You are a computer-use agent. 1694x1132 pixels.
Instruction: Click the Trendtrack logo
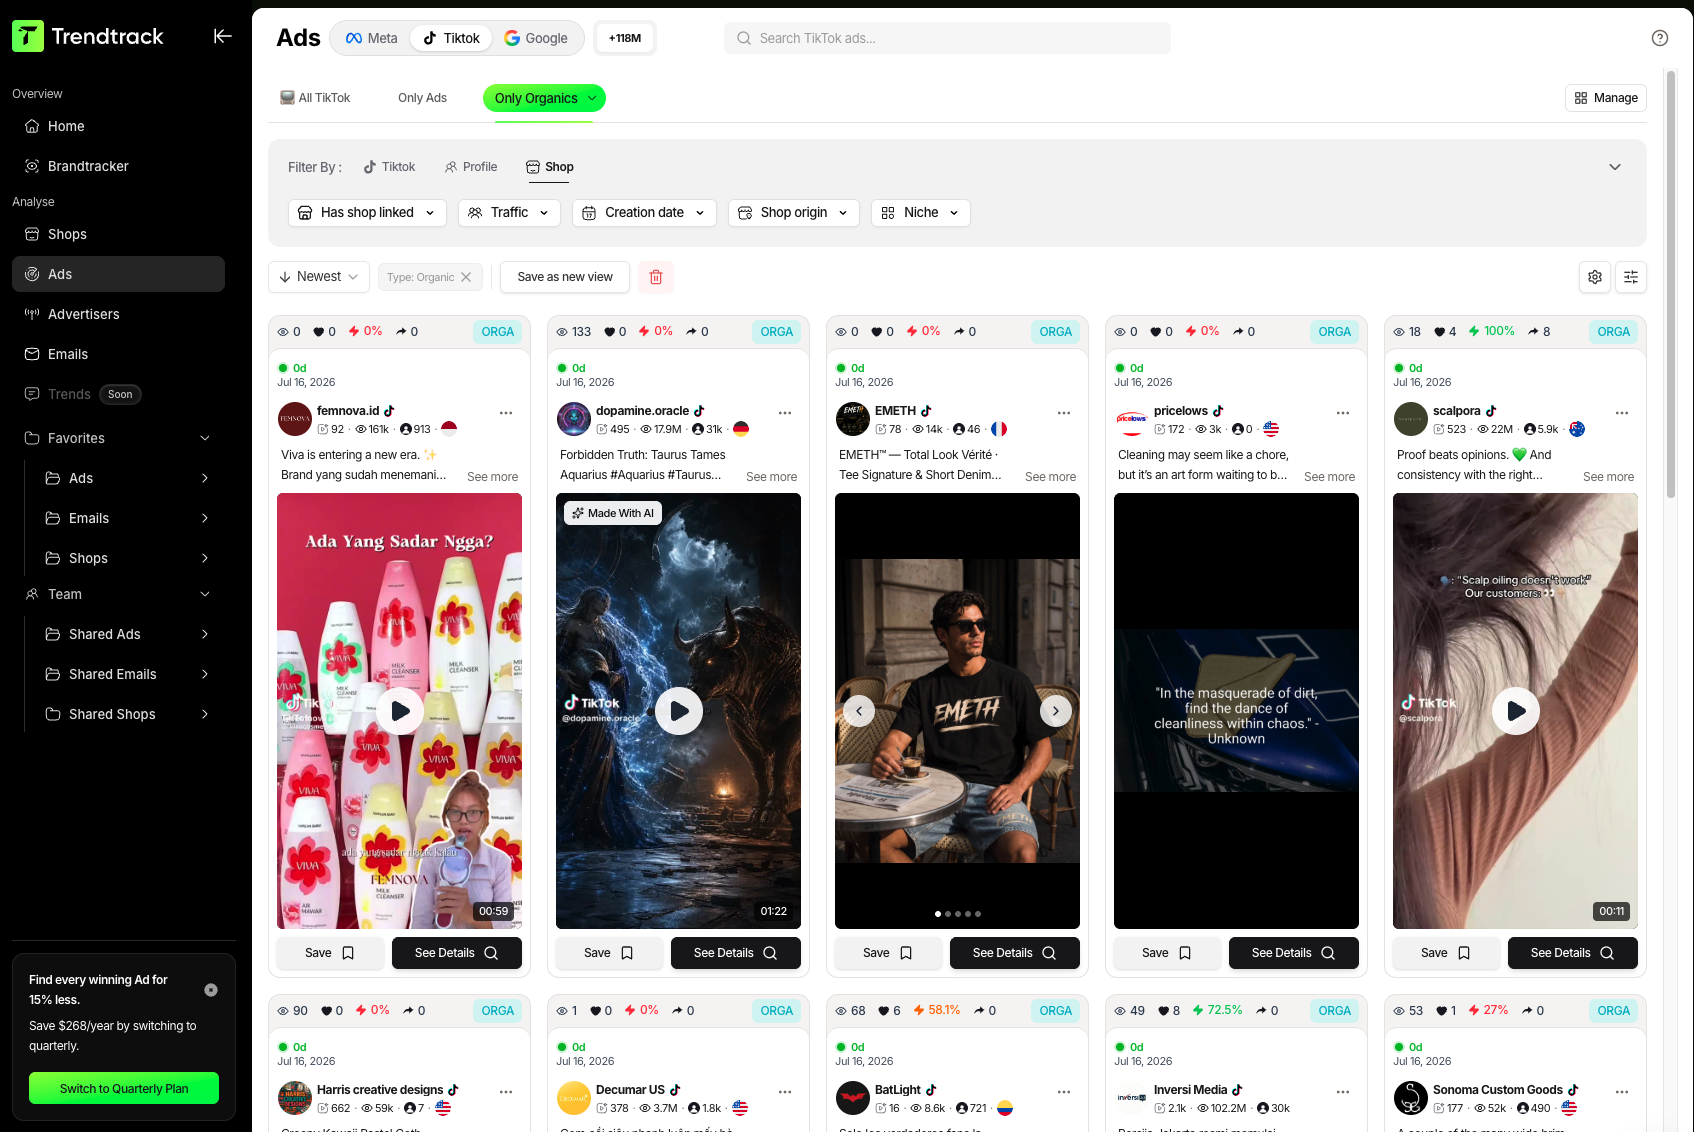tap(88, 36)
